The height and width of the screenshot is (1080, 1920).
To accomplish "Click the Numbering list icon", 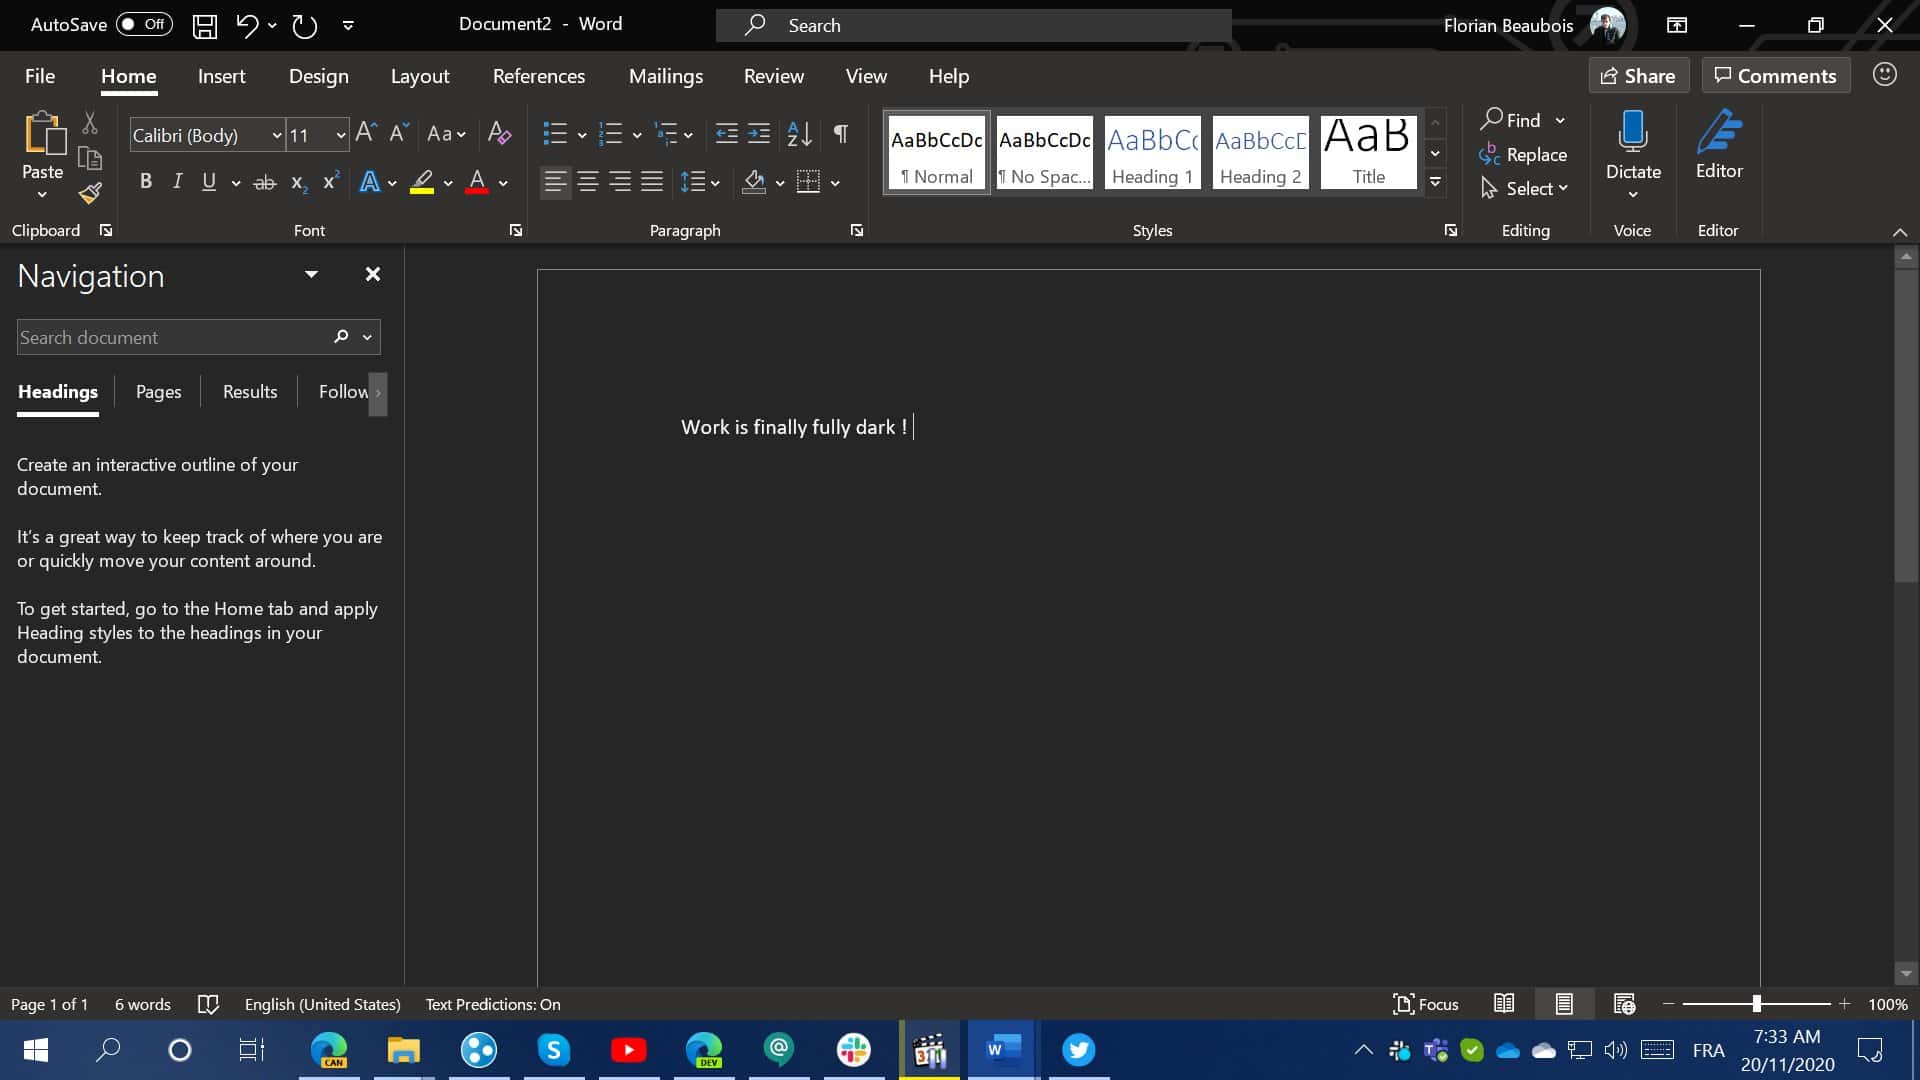I will (x=611, y=132).
